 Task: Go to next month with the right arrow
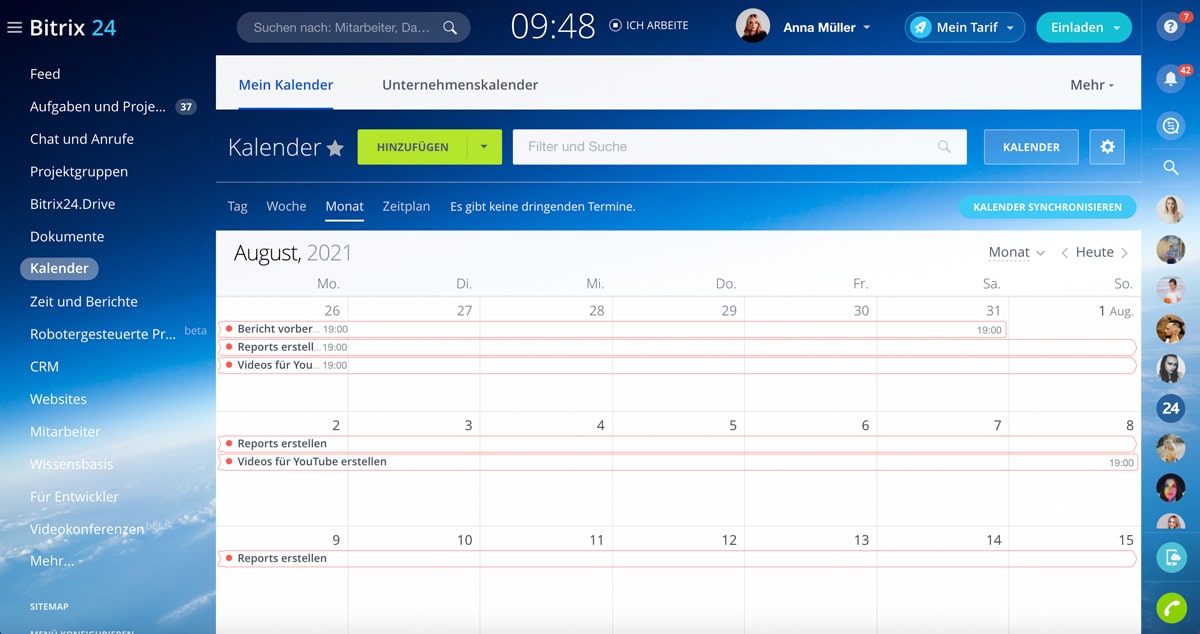point(1125,253)
